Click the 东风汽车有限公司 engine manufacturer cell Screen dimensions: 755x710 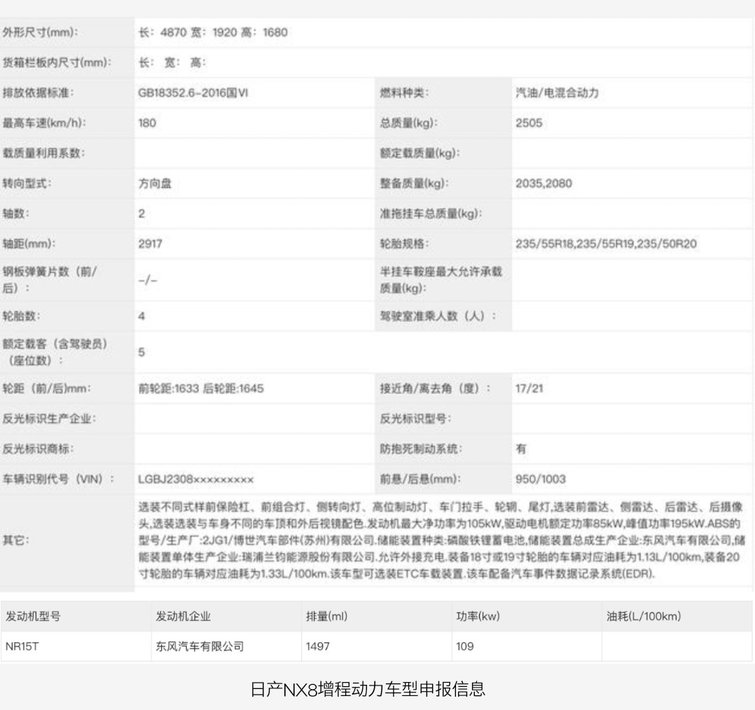[x=199, y=647]
